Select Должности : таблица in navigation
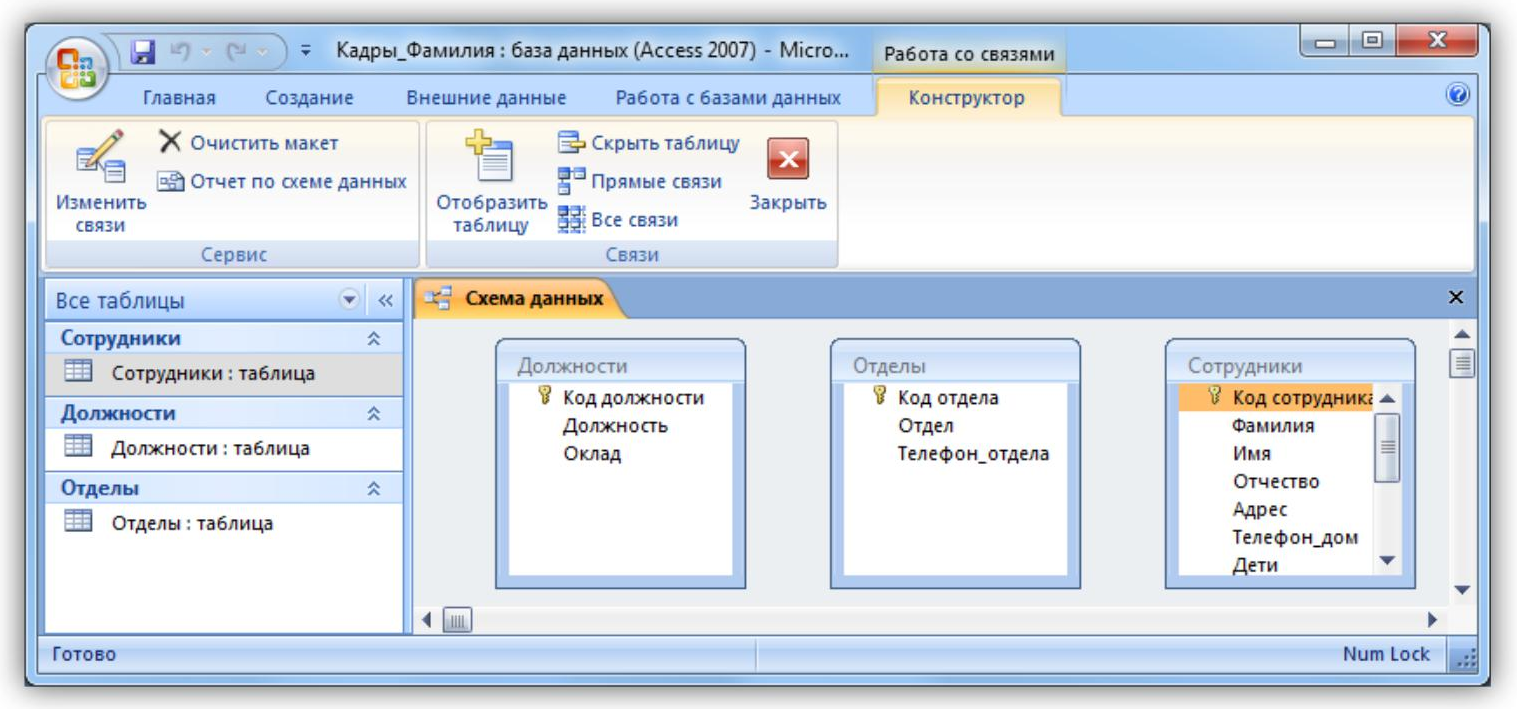Screen dimensions: 1517x709 (224, 448)
